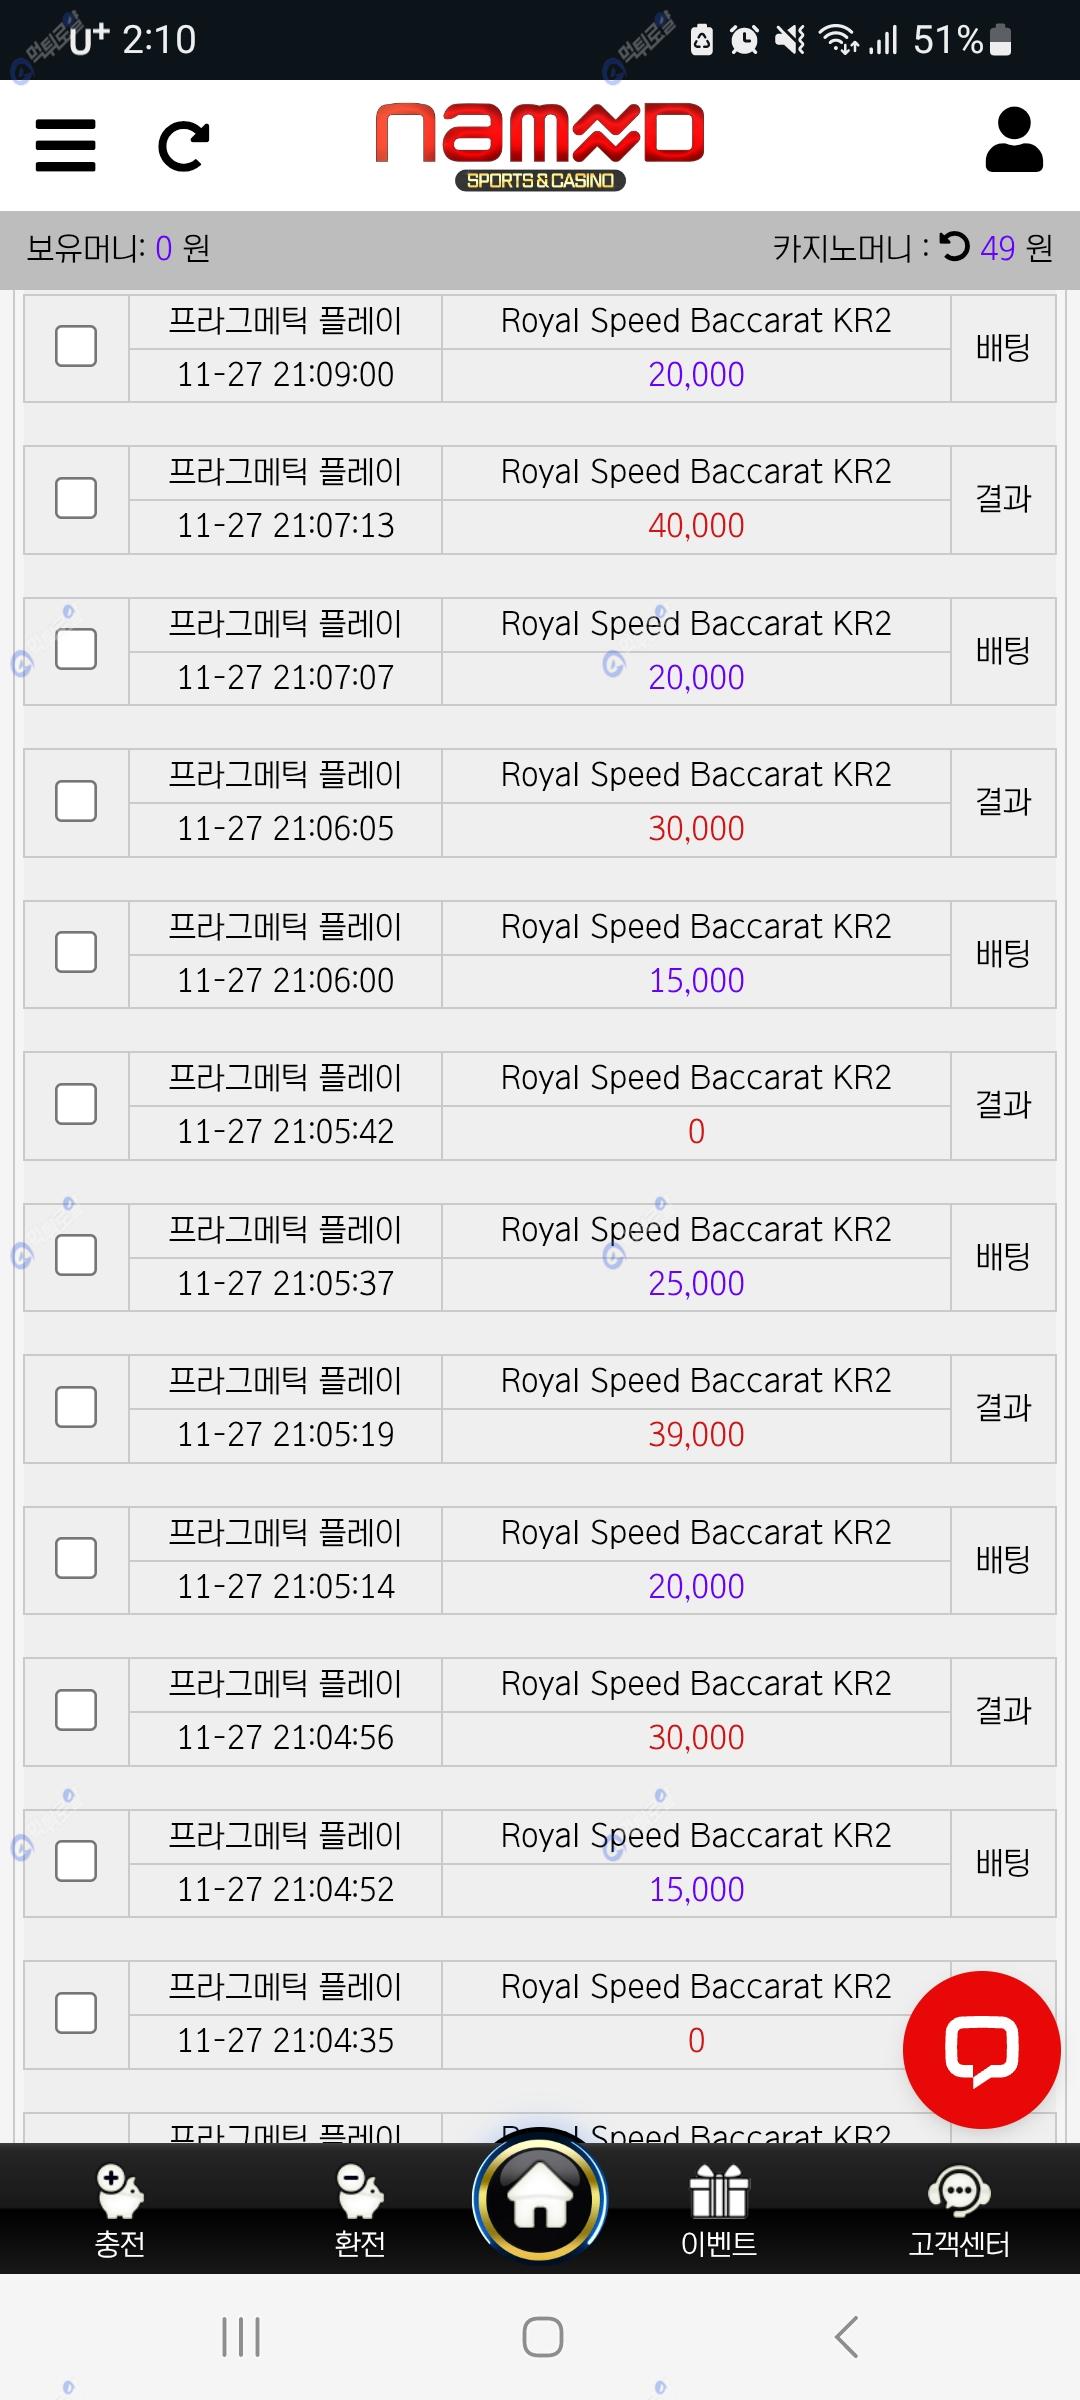Refresh the casino money balance
Image resolution: width=1080 pixels, height=2400 pixels.
955,246
